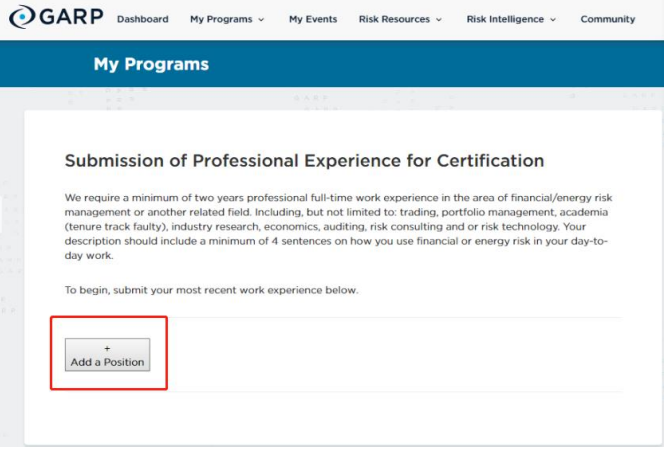Click the 'To begin, submit' instruction line

point(211,290)
